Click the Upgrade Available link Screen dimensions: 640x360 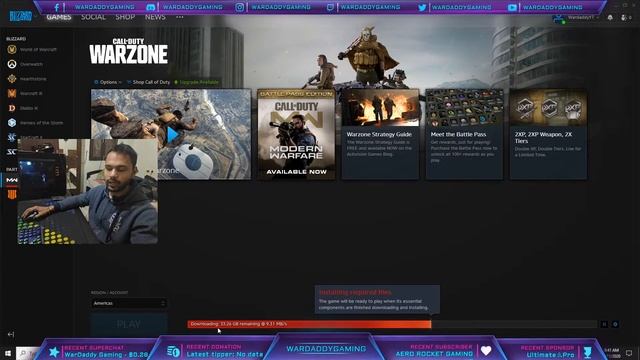[197, 82]
